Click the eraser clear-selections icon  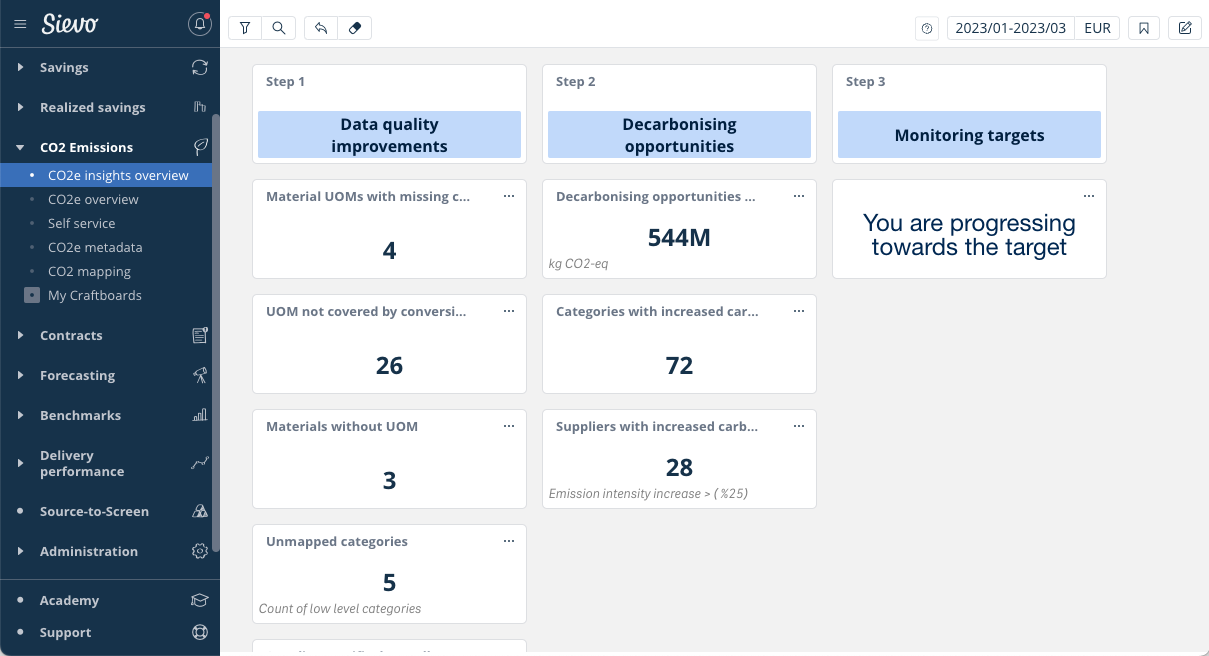tap(354, 28)
